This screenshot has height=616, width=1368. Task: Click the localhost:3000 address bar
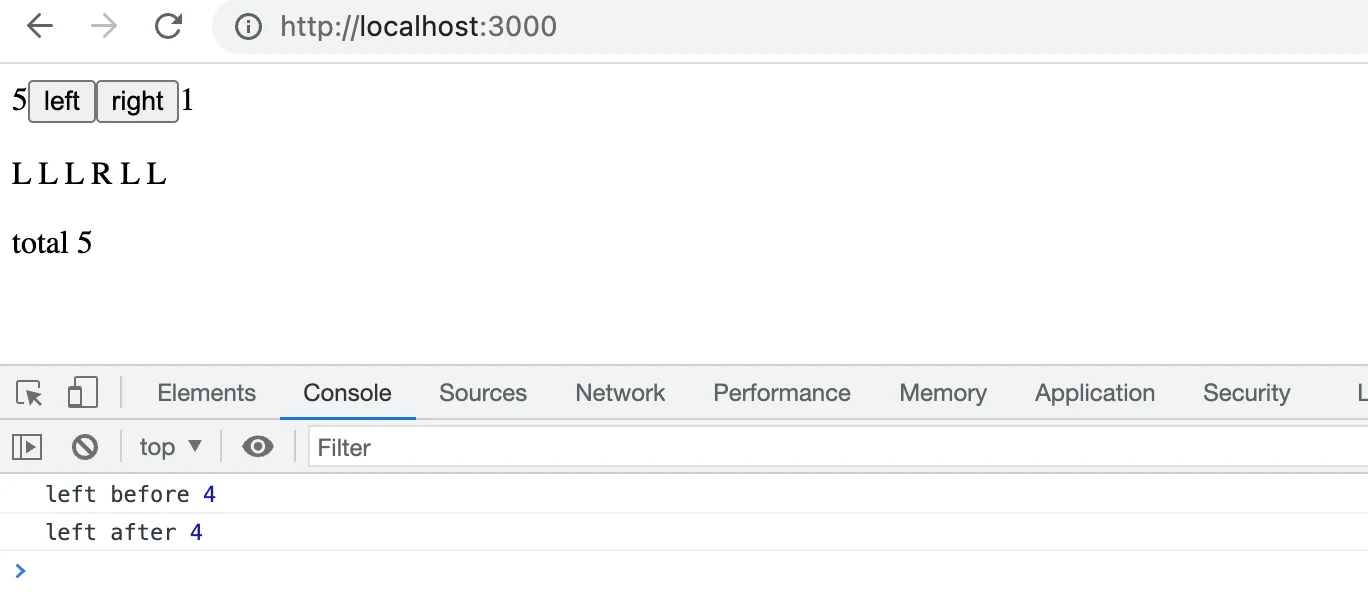click(x=790, y=26)
